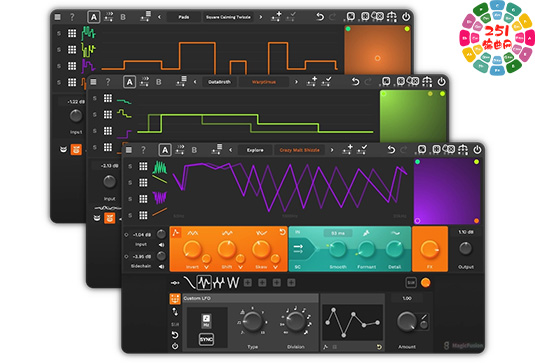535x363 pixels.
Task: Click the note/Hz mode icon above SYNC
Action: (x=206, y=320)
